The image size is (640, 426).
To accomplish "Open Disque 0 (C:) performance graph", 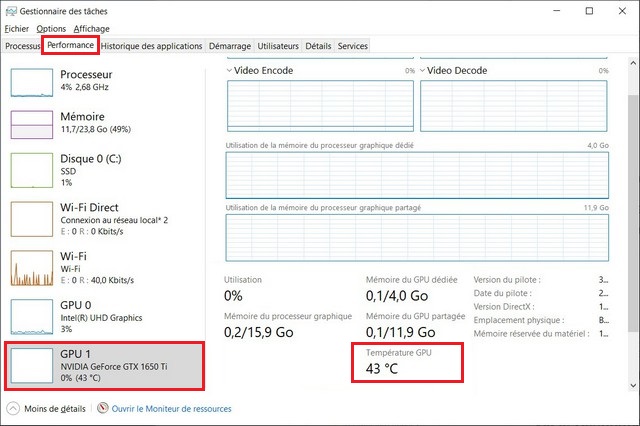I will click(x=32, y=170).
